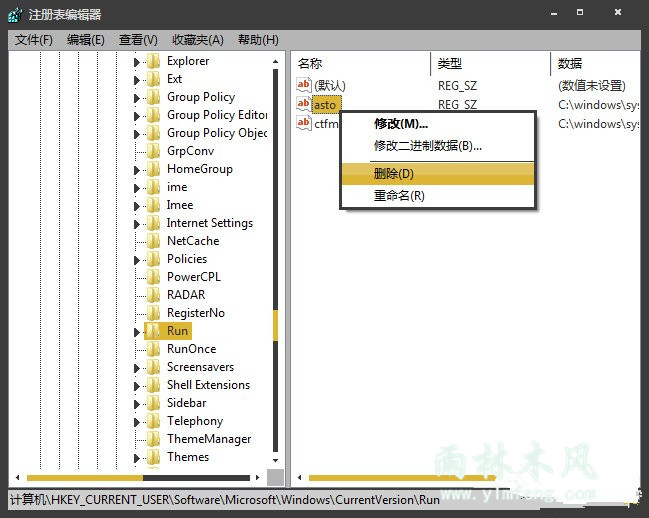Click the Explorer folder icon
Image resolution: width=649 pixels, height=518 pixels.
pyautogui.click(x=154, y=61)
